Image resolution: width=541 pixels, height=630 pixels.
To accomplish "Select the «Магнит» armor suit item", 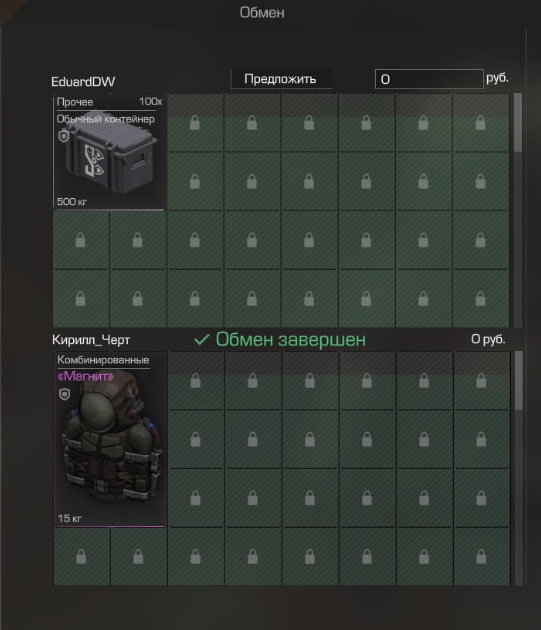I will pyautogui.click(x=110, y=439).
